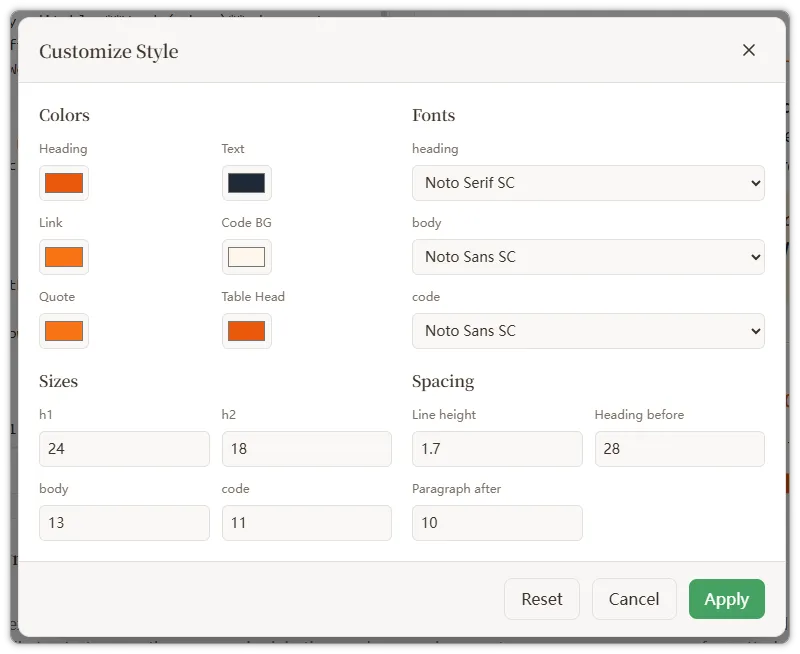Click the h2 size field
Screen dimensions: 800x654
point(307,448)
